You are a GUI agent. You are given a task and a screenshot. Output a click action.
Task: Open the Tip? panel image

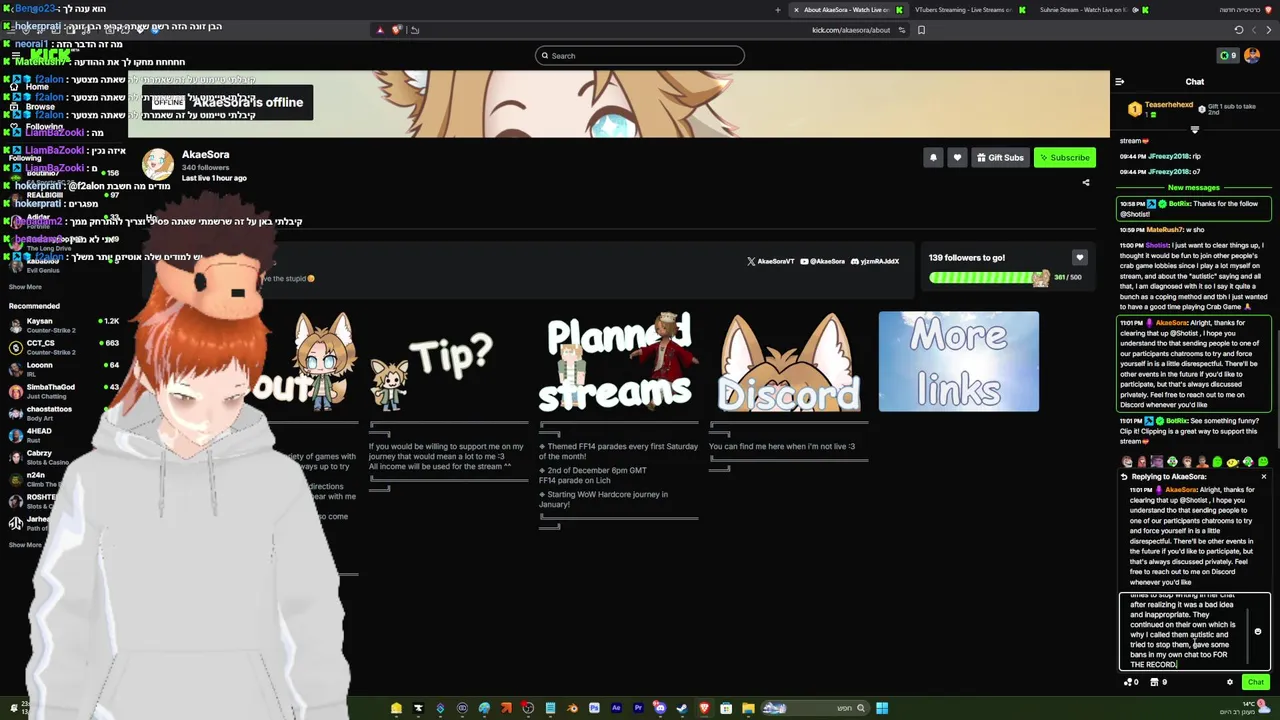(448, 361)
